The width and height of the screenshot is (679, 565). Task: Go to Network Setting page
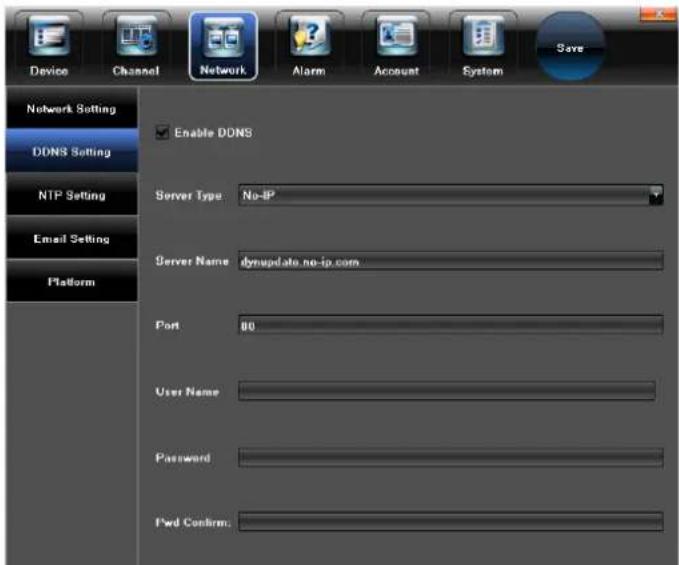coord(72,108)
